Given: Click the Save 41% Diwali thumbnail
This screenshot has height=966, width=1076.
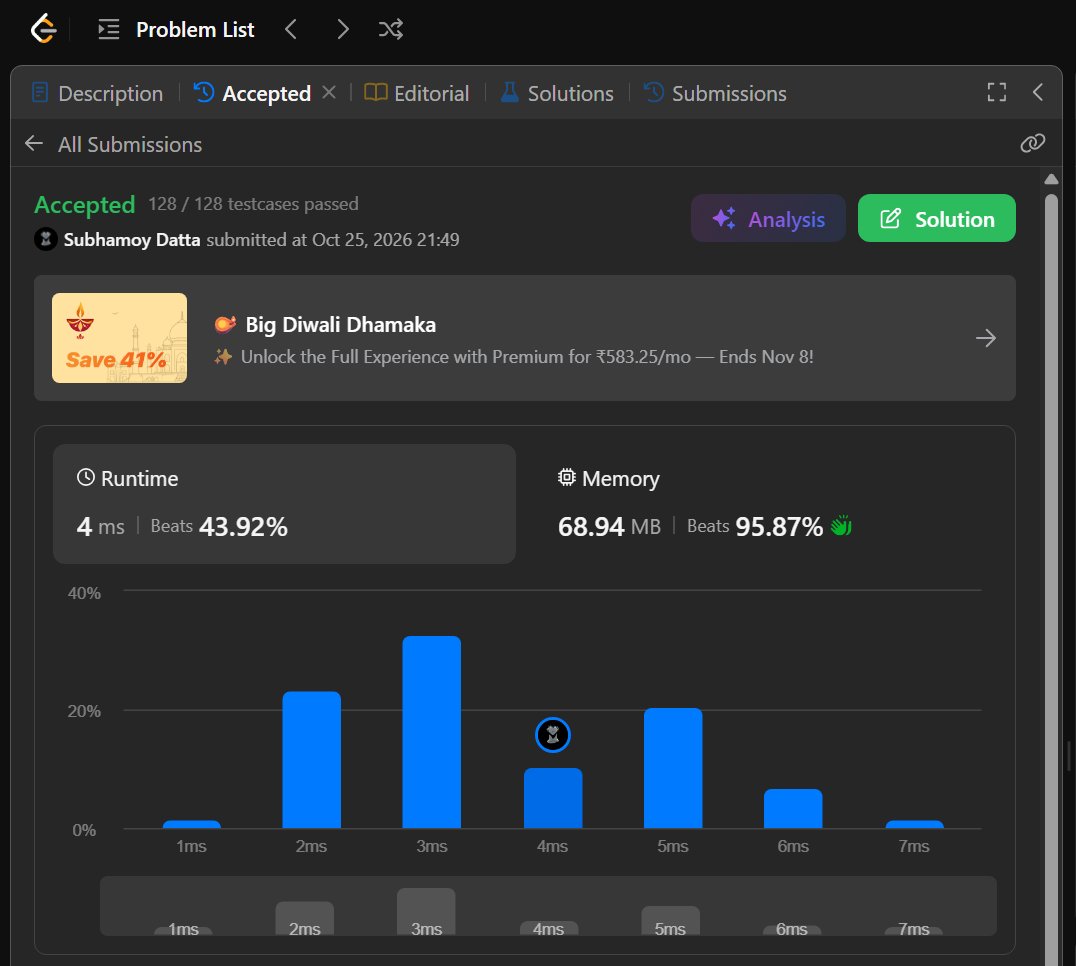Looking at the screenshot, I should pos(119,338).
